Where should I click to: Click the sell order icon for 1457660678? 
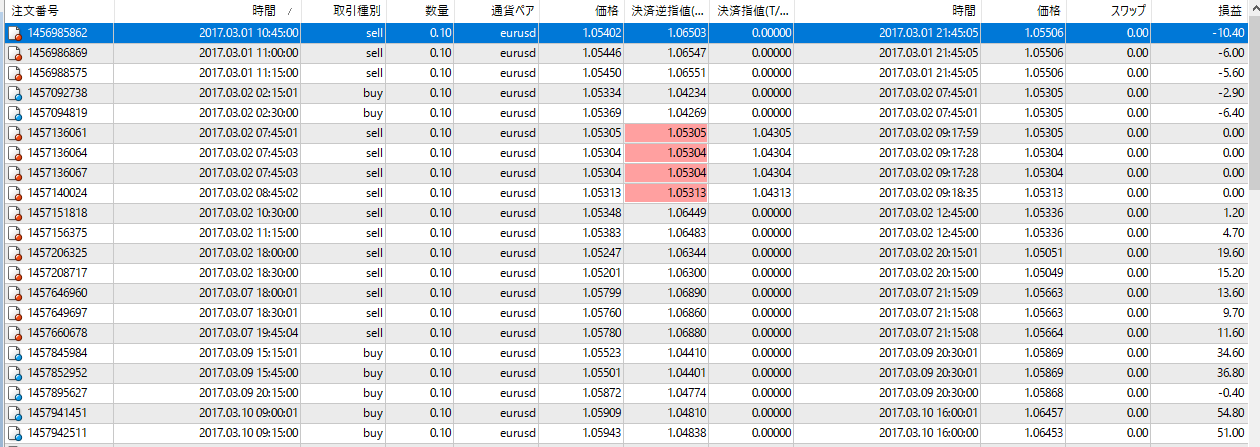click(14, 333)
